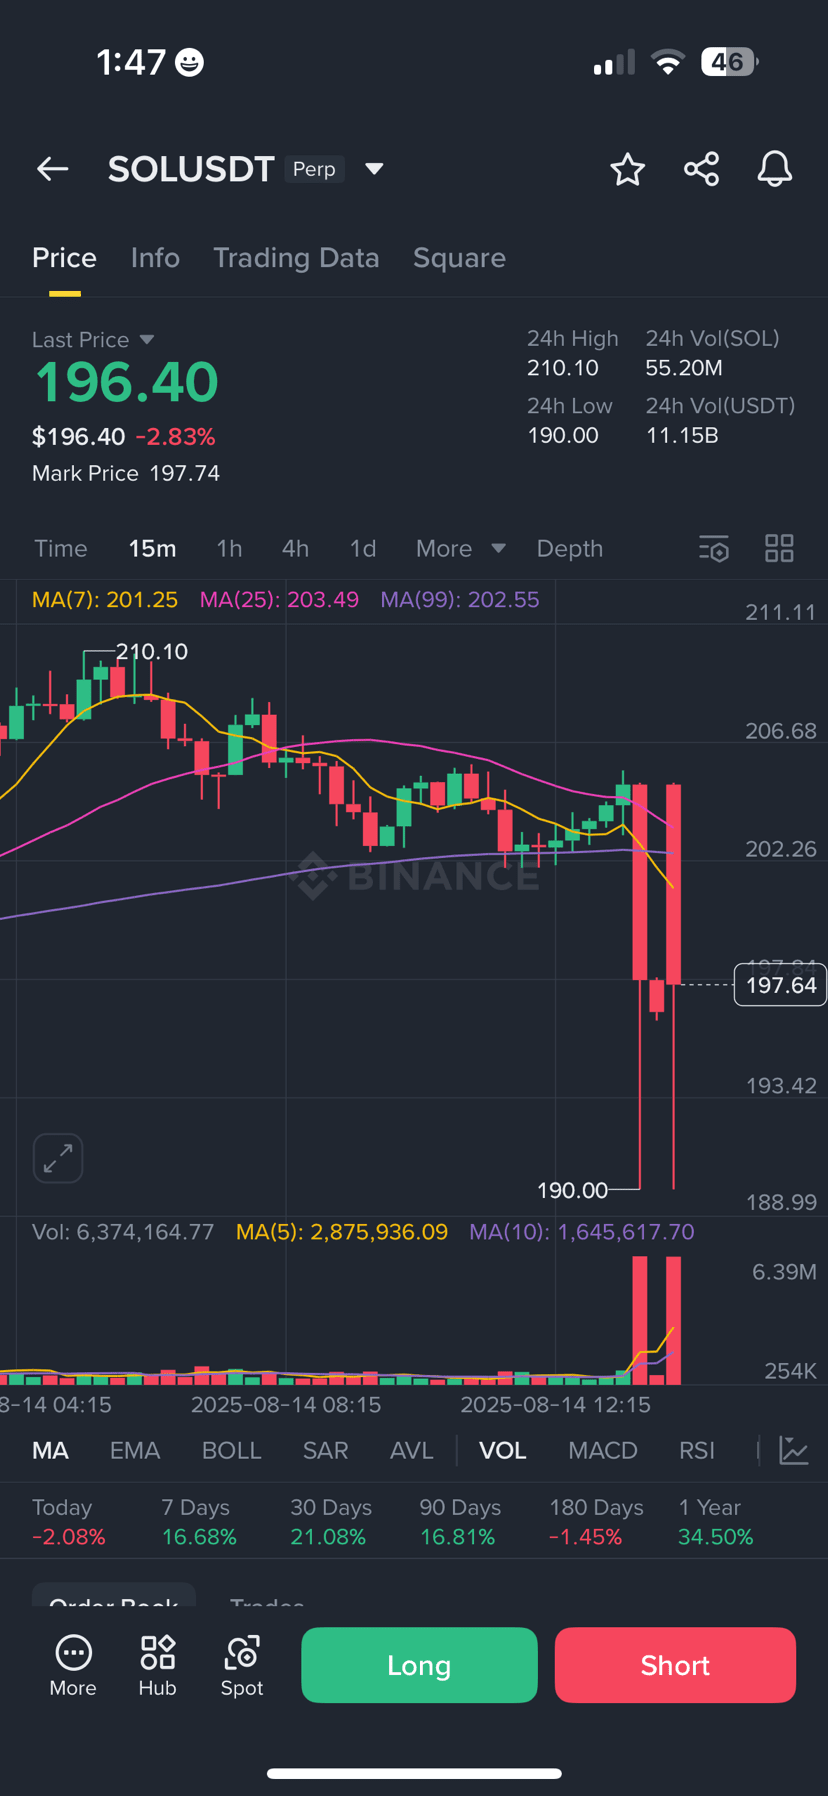Viewport: 828px width, 1796px height.
Task: Tap the 197.64 current price tag
Action: coord(780,985)
